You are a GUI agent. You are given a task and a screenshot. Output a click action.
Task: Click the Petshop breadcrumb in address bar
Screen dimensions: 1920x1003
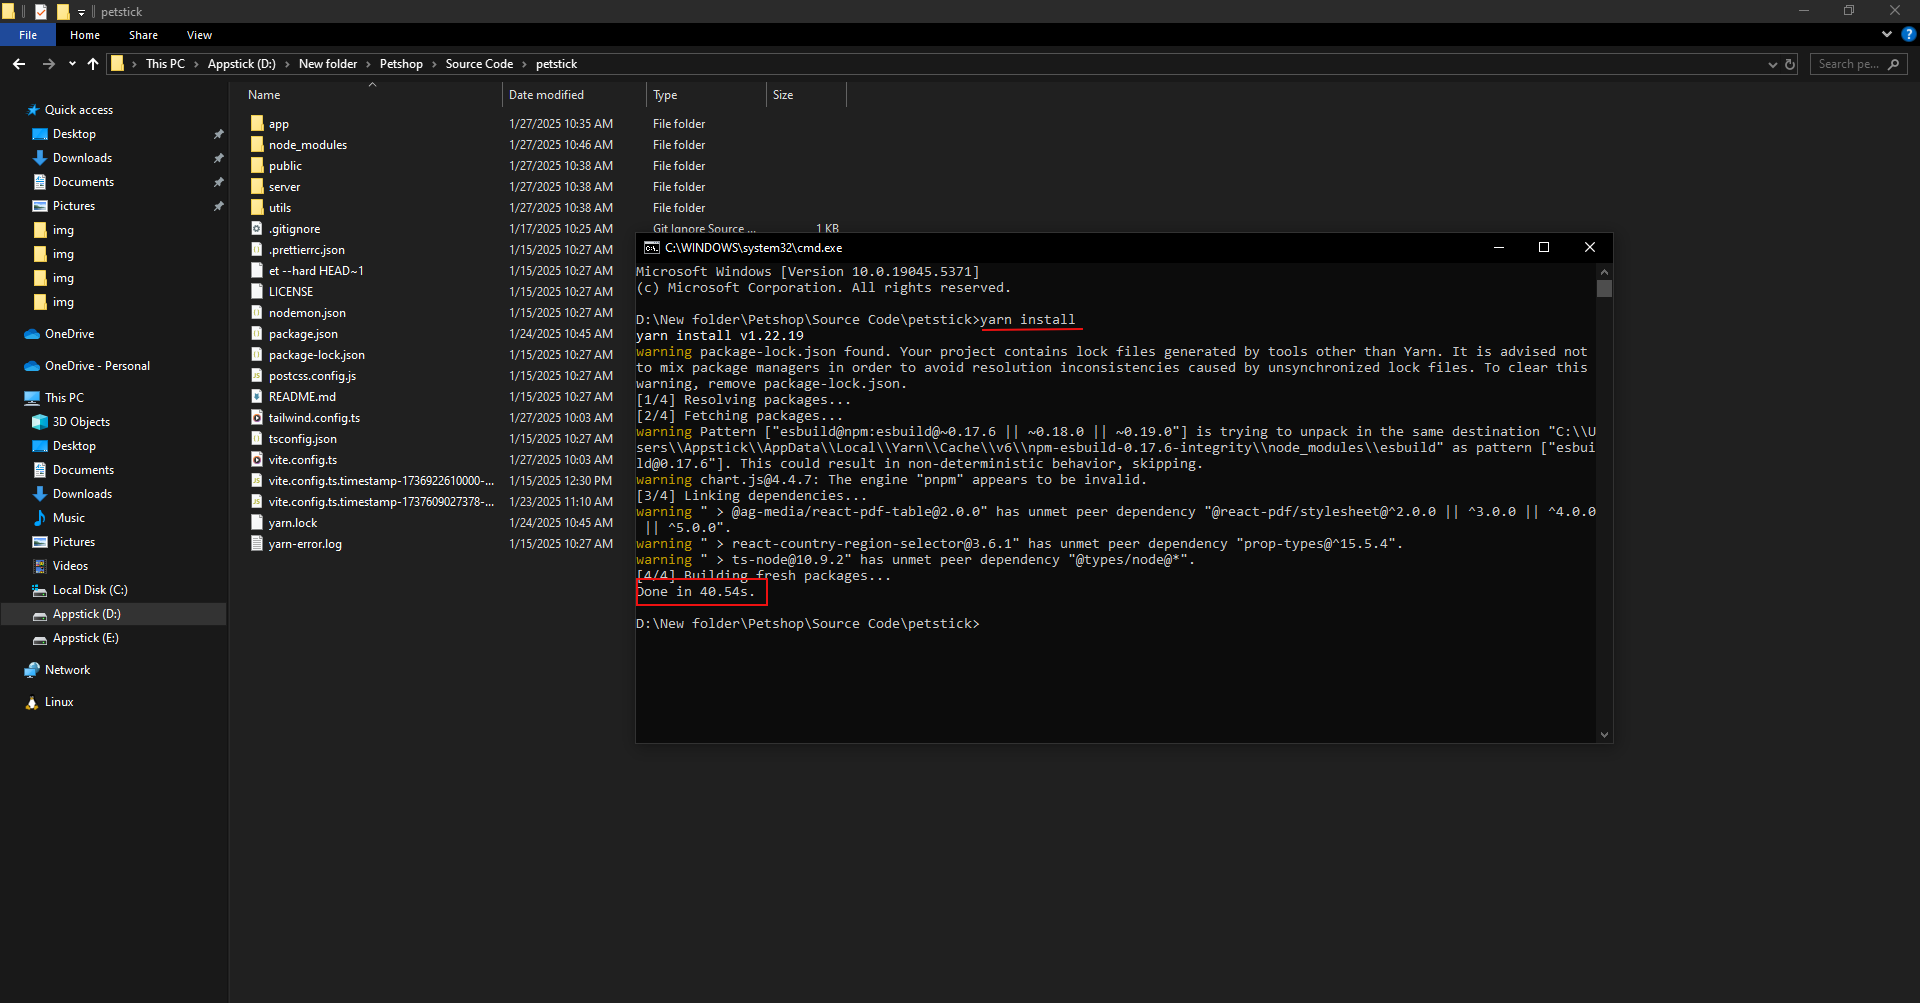point(401,64)
